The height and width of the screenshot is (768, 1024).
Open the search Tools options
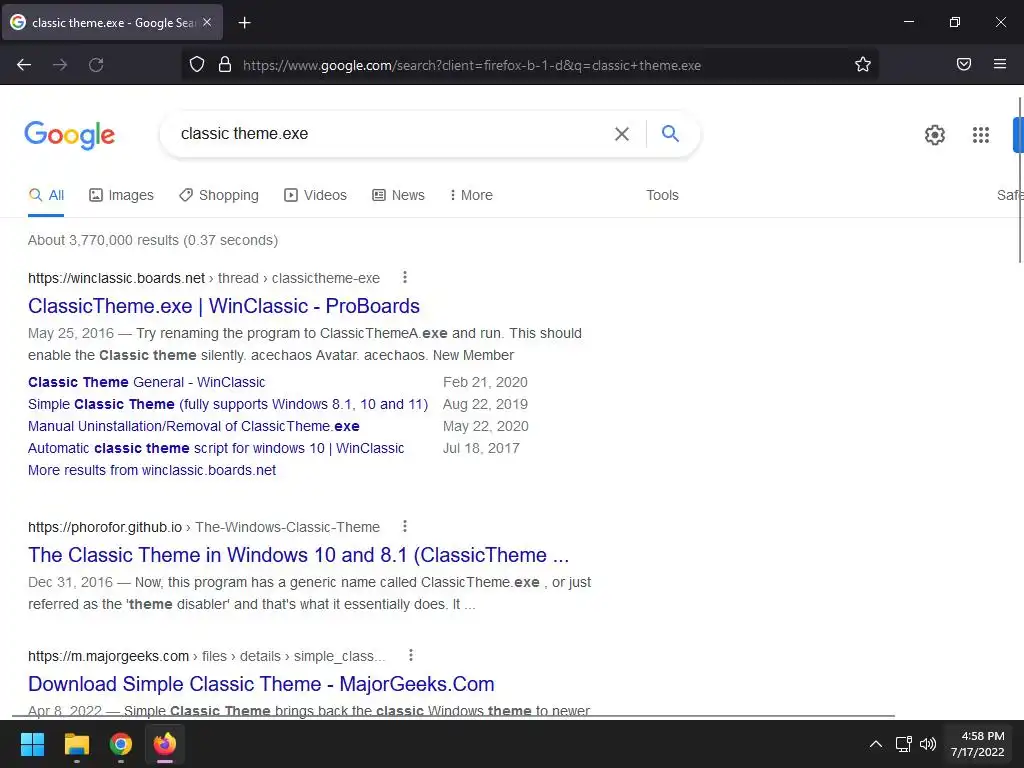click(x=662, y=195)
